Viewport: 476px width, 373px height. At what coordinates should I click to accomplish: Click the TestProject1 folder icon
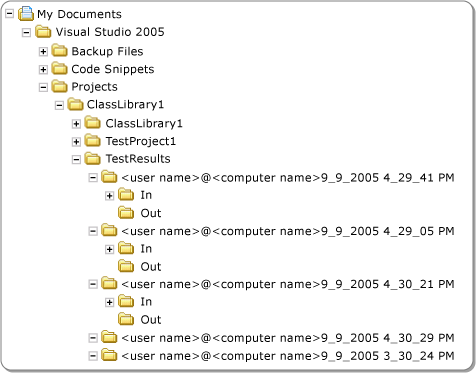[x=92, y=141]
